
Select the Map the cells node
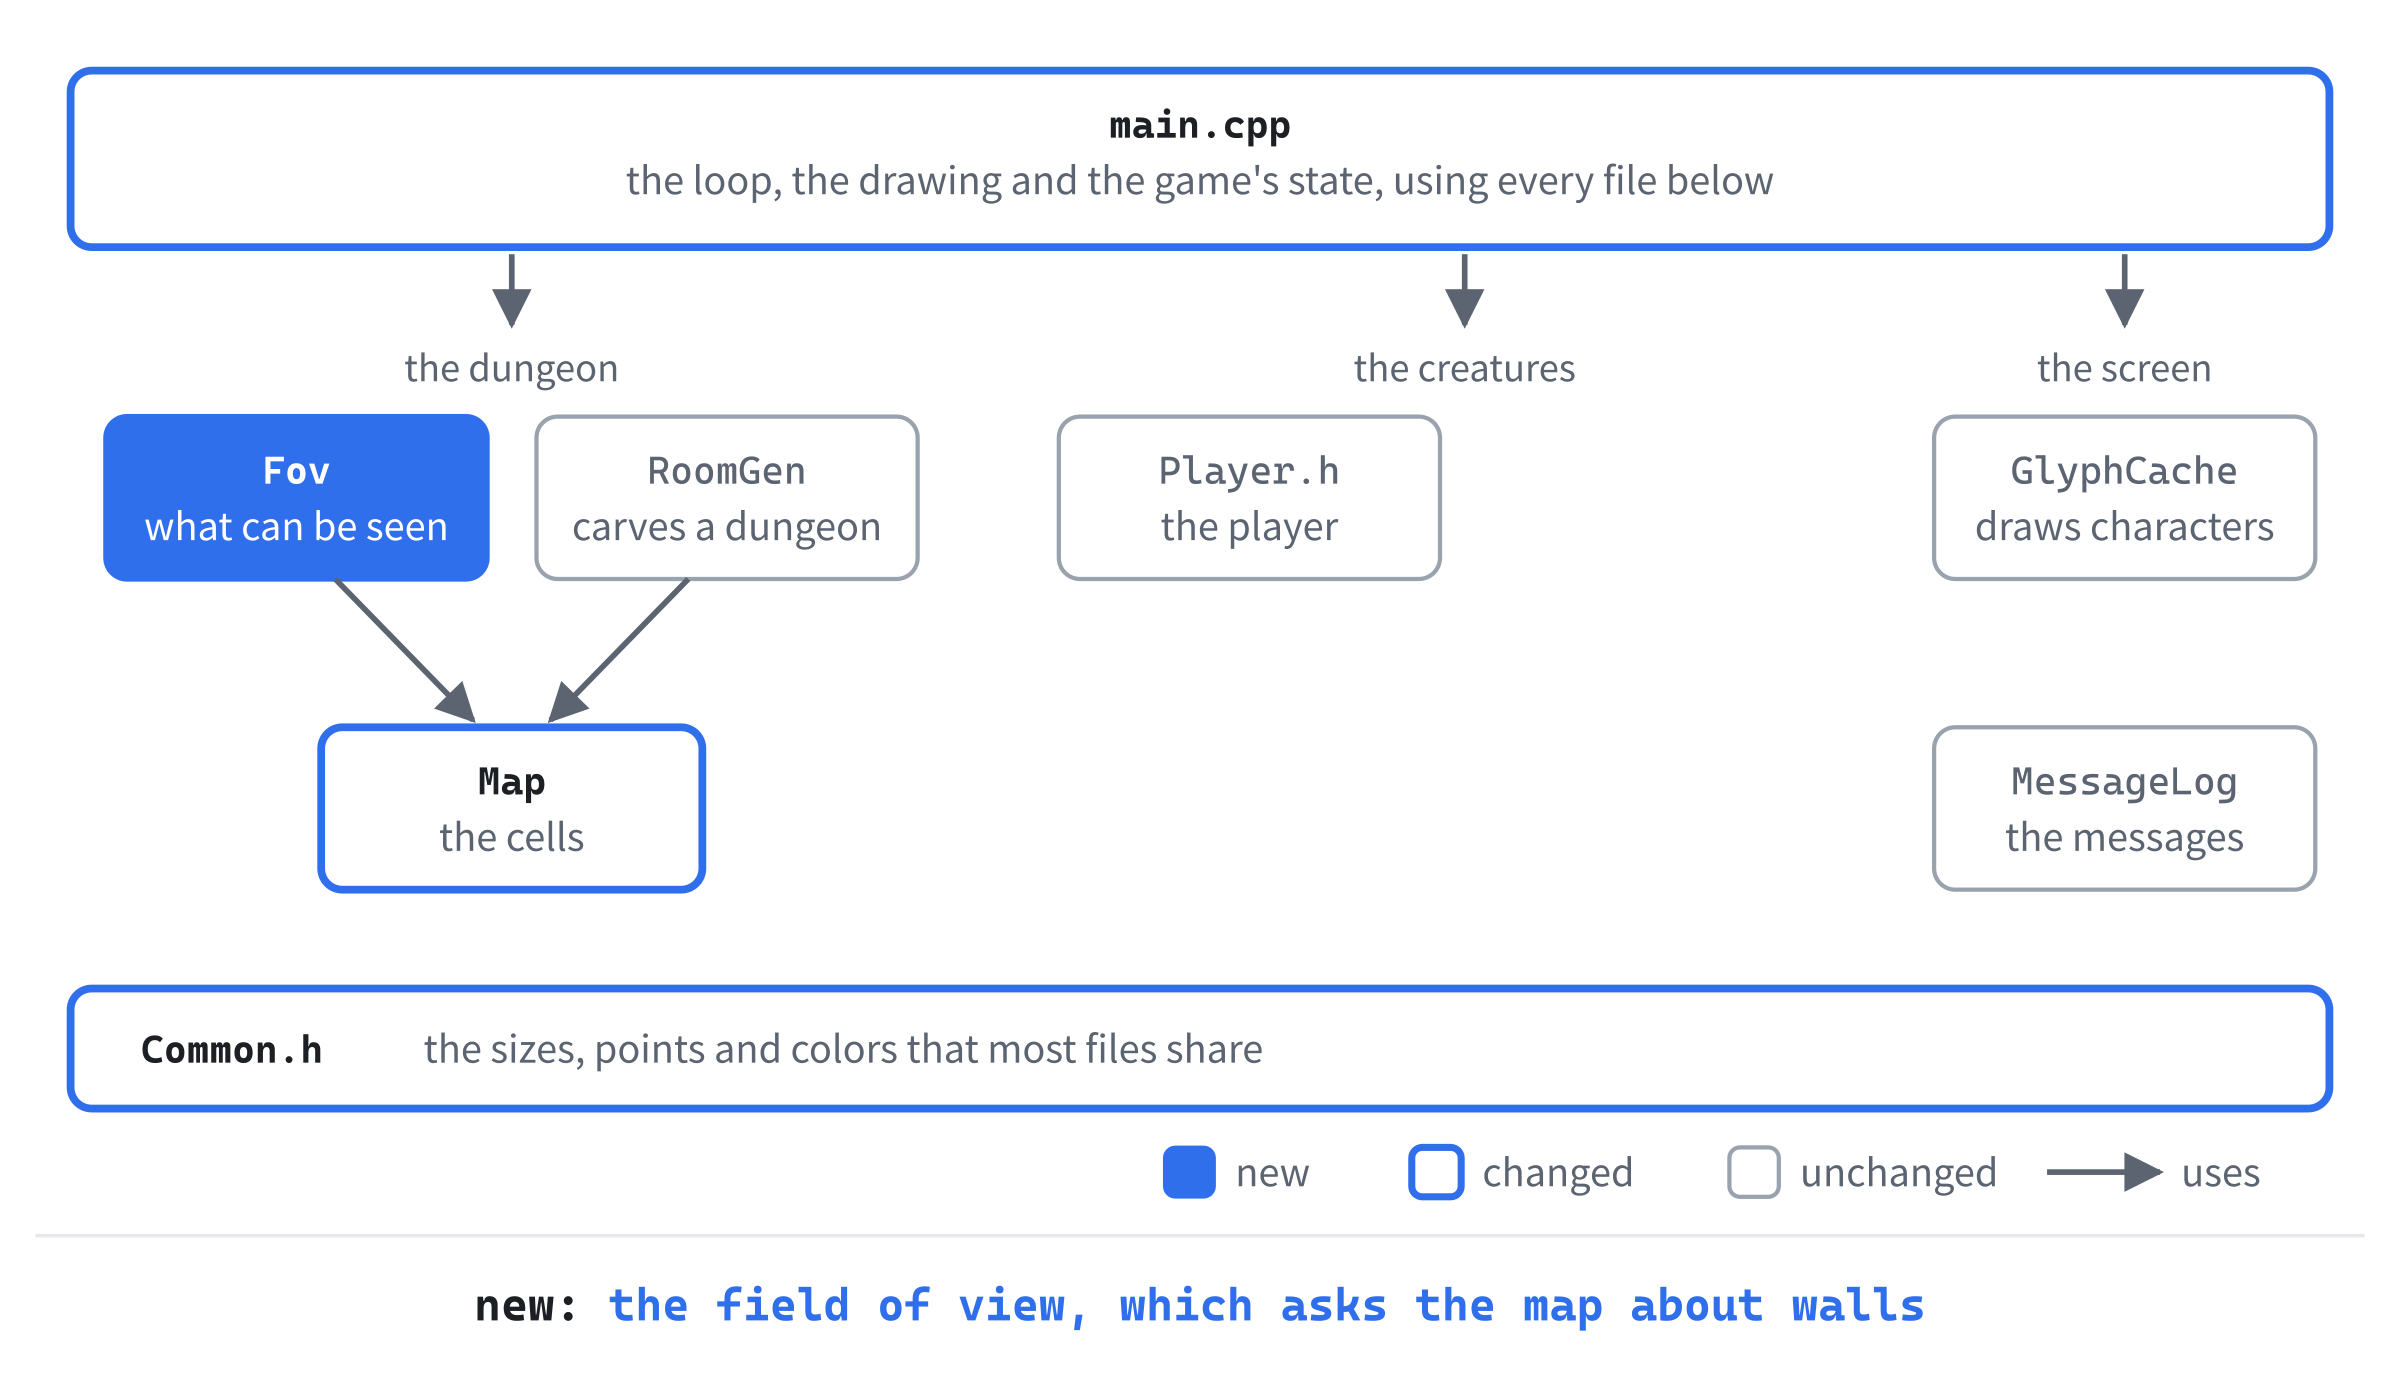click(x=512, y=809)
